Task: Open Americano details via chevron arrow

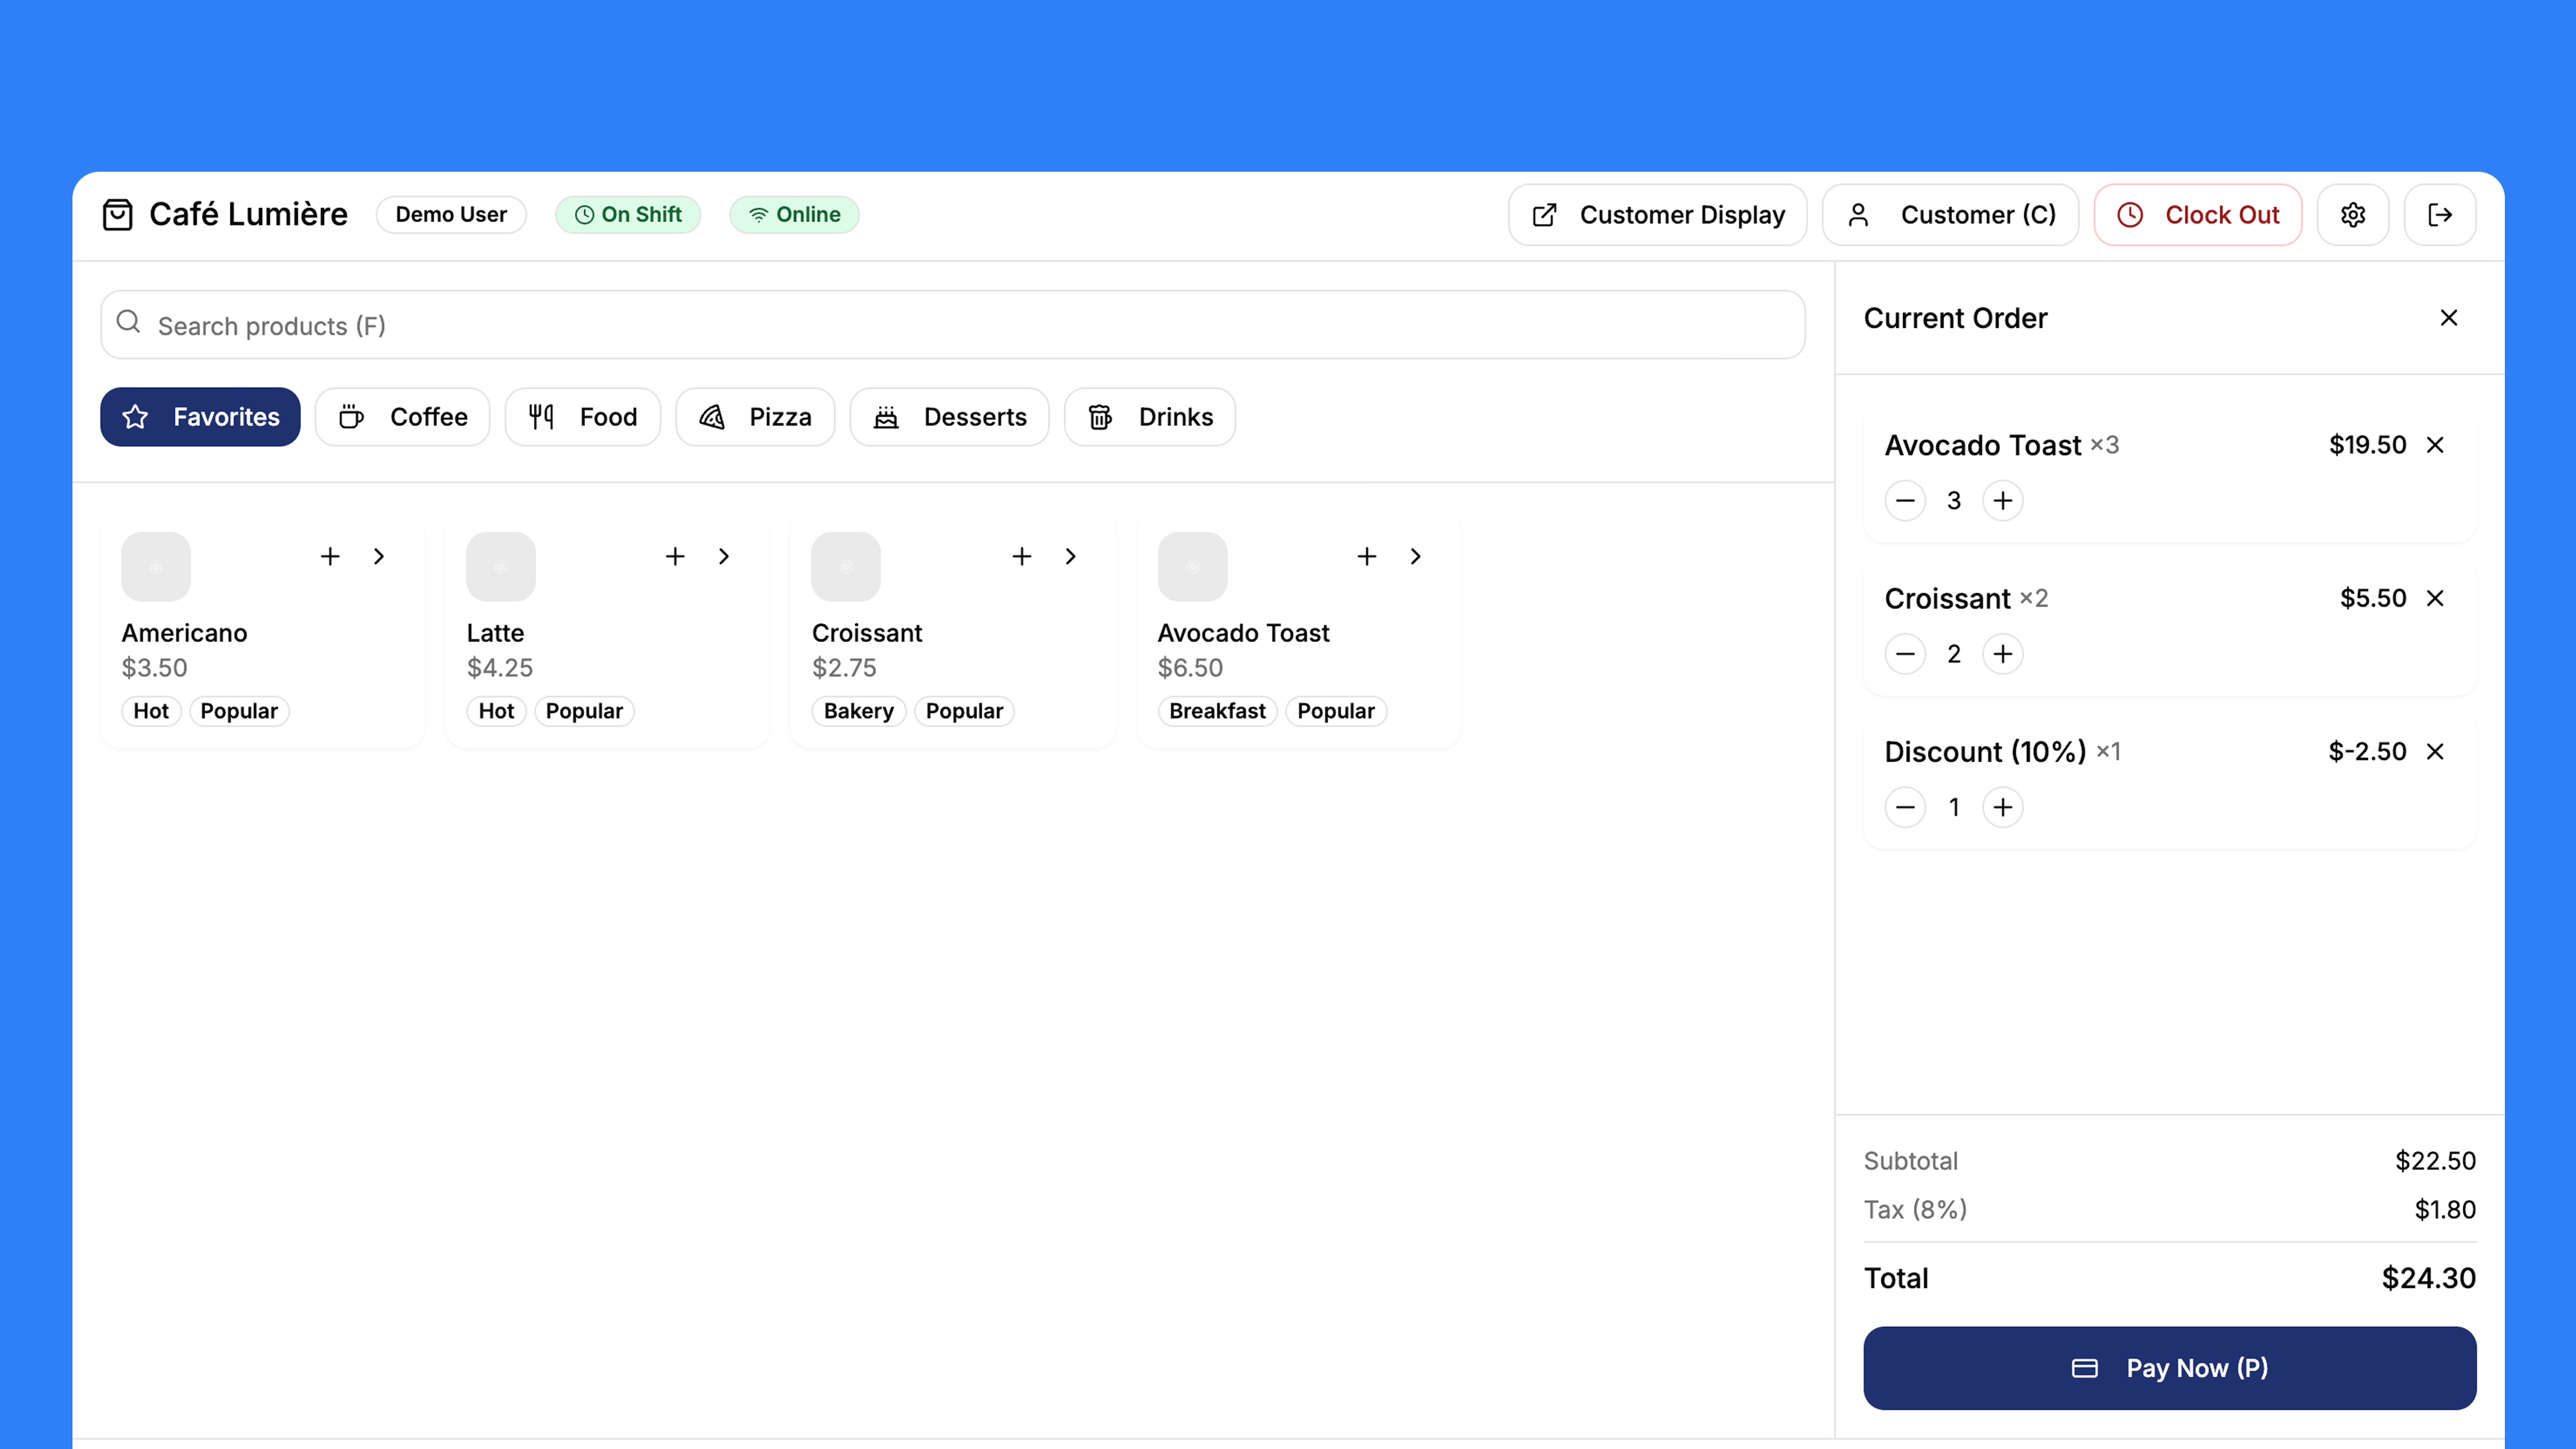Action: (x=379, y=556)
